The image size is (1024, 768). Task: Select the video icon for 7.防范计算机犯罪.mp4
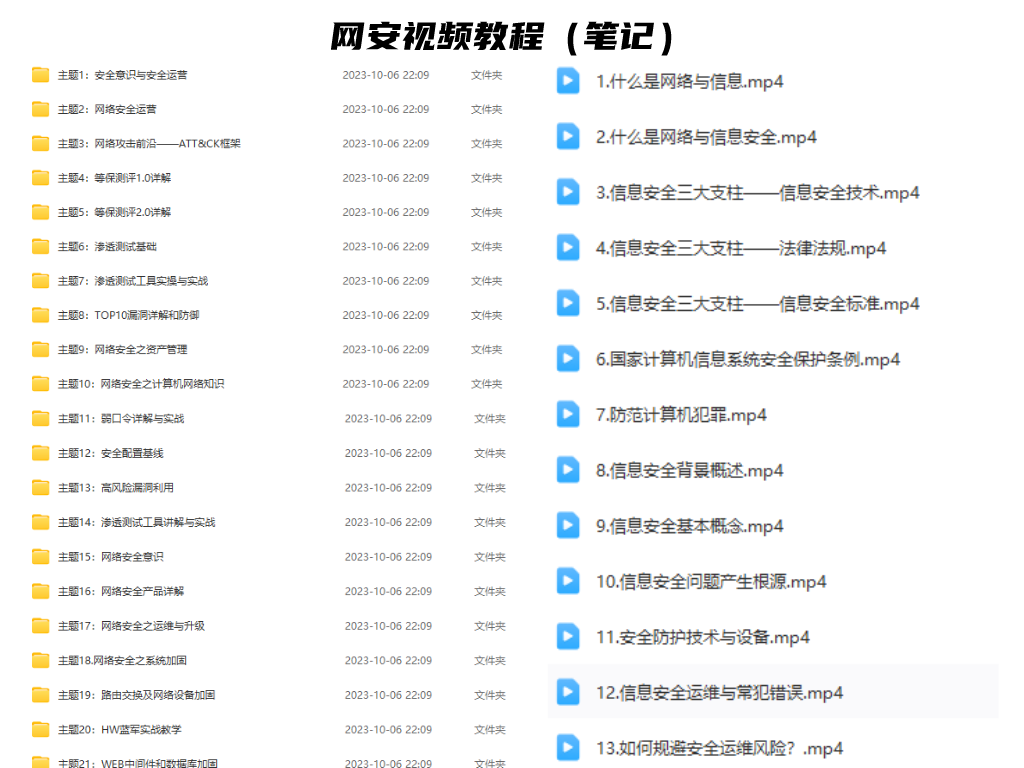pyautogui.click(x=568, y=414)
